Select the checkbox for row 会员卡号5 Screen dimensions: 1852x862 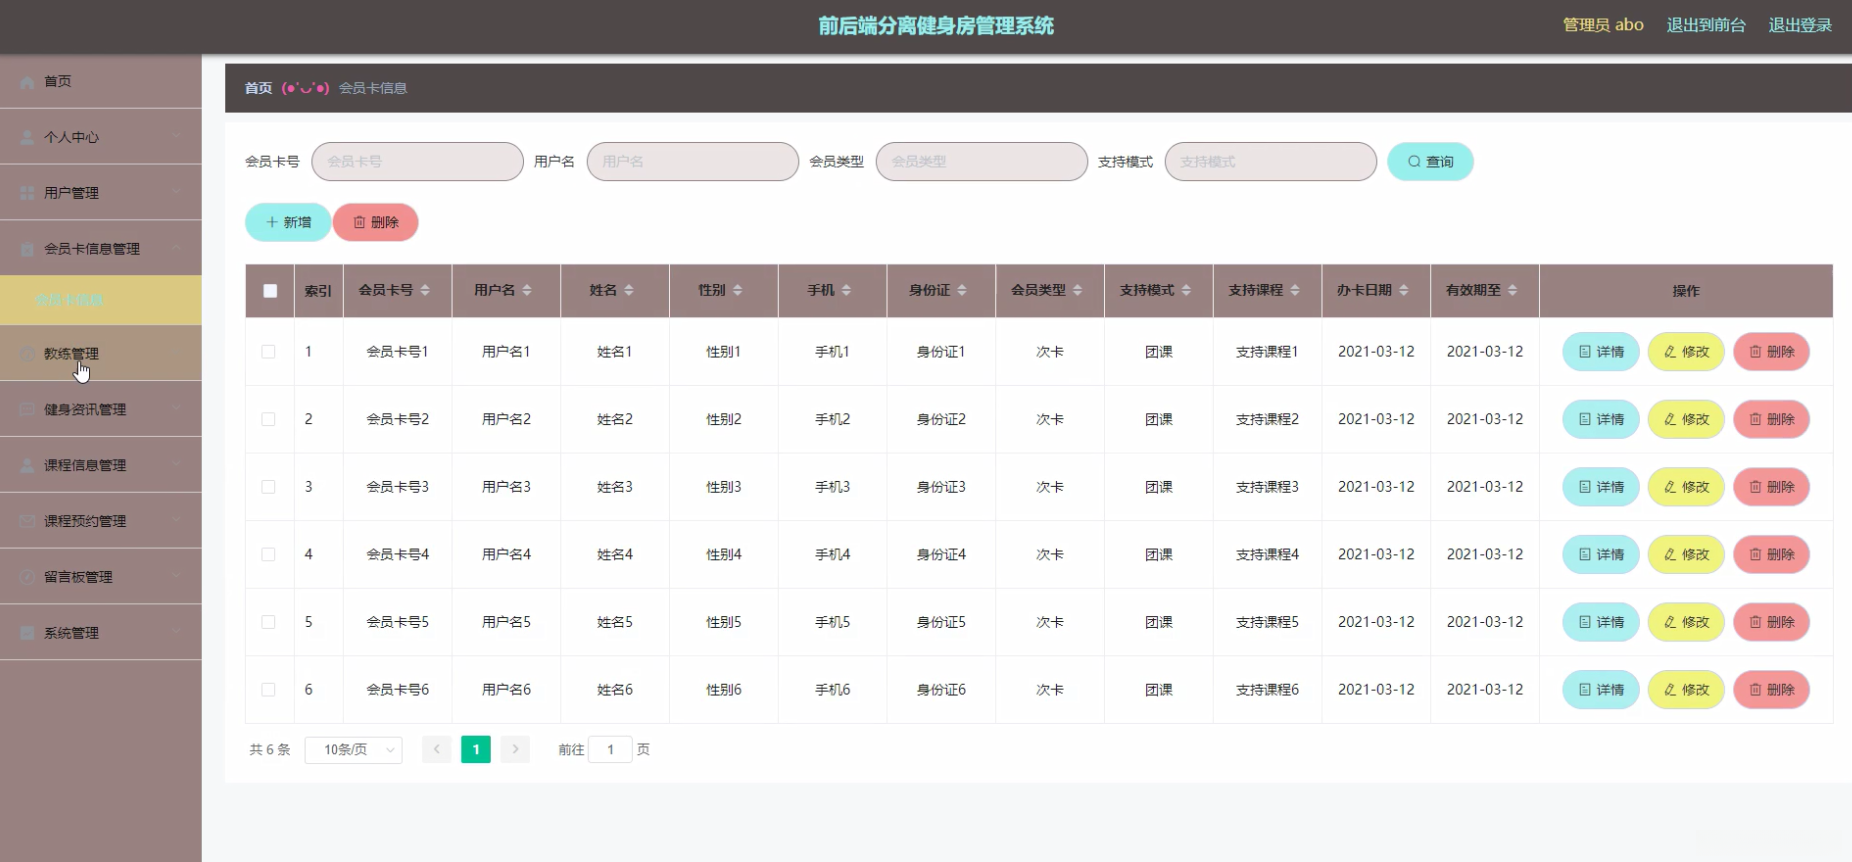point(268,622)
